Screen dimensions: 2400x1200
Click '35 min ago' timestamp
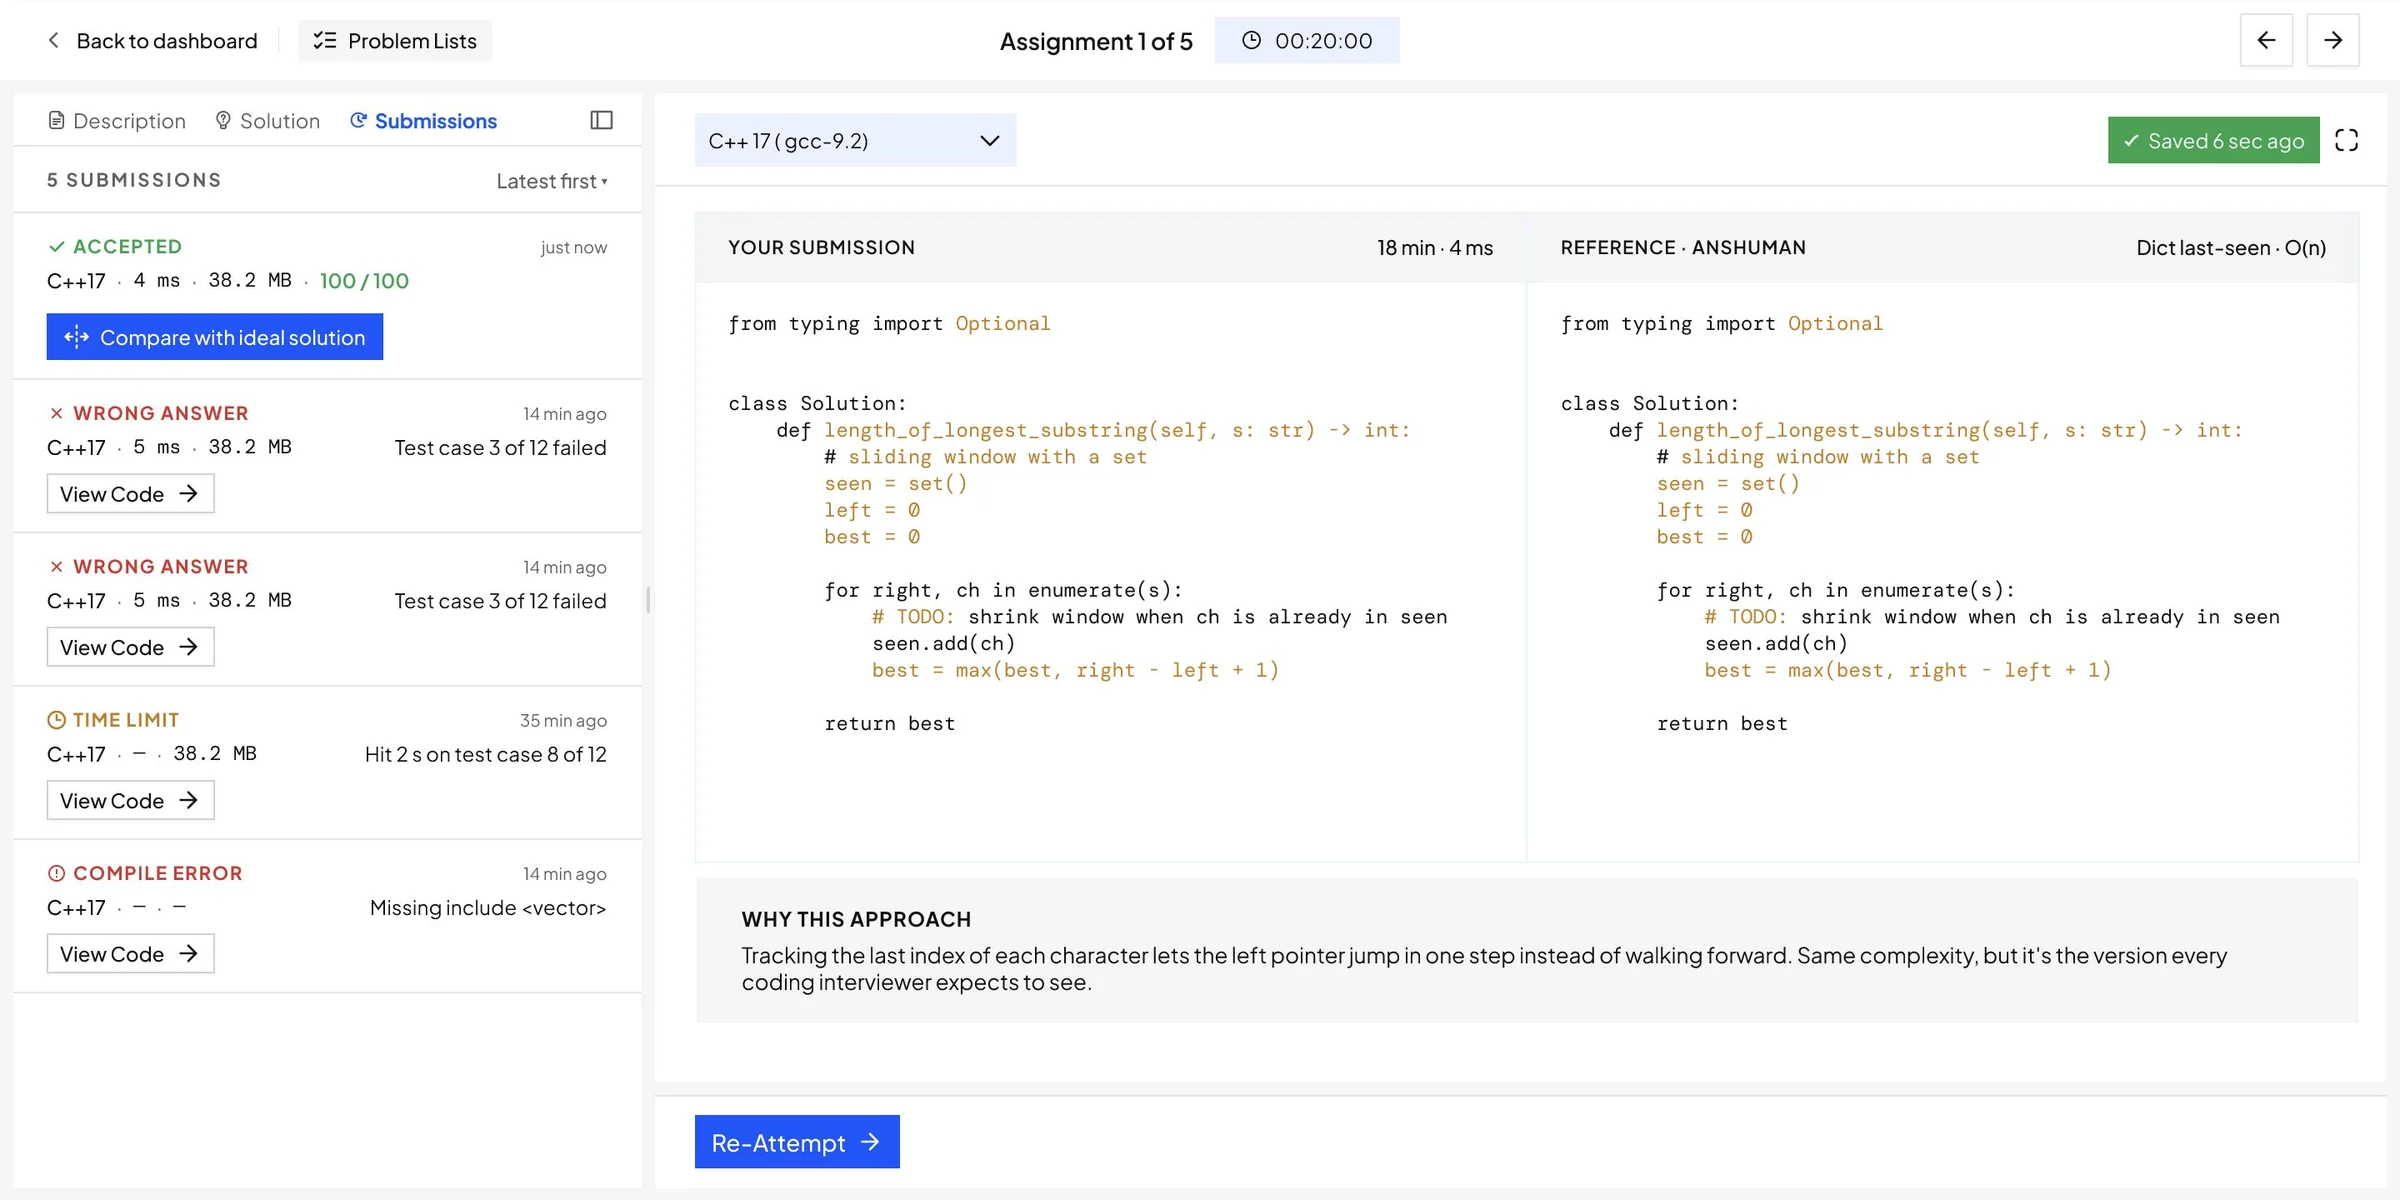click(x=563, y=720)
